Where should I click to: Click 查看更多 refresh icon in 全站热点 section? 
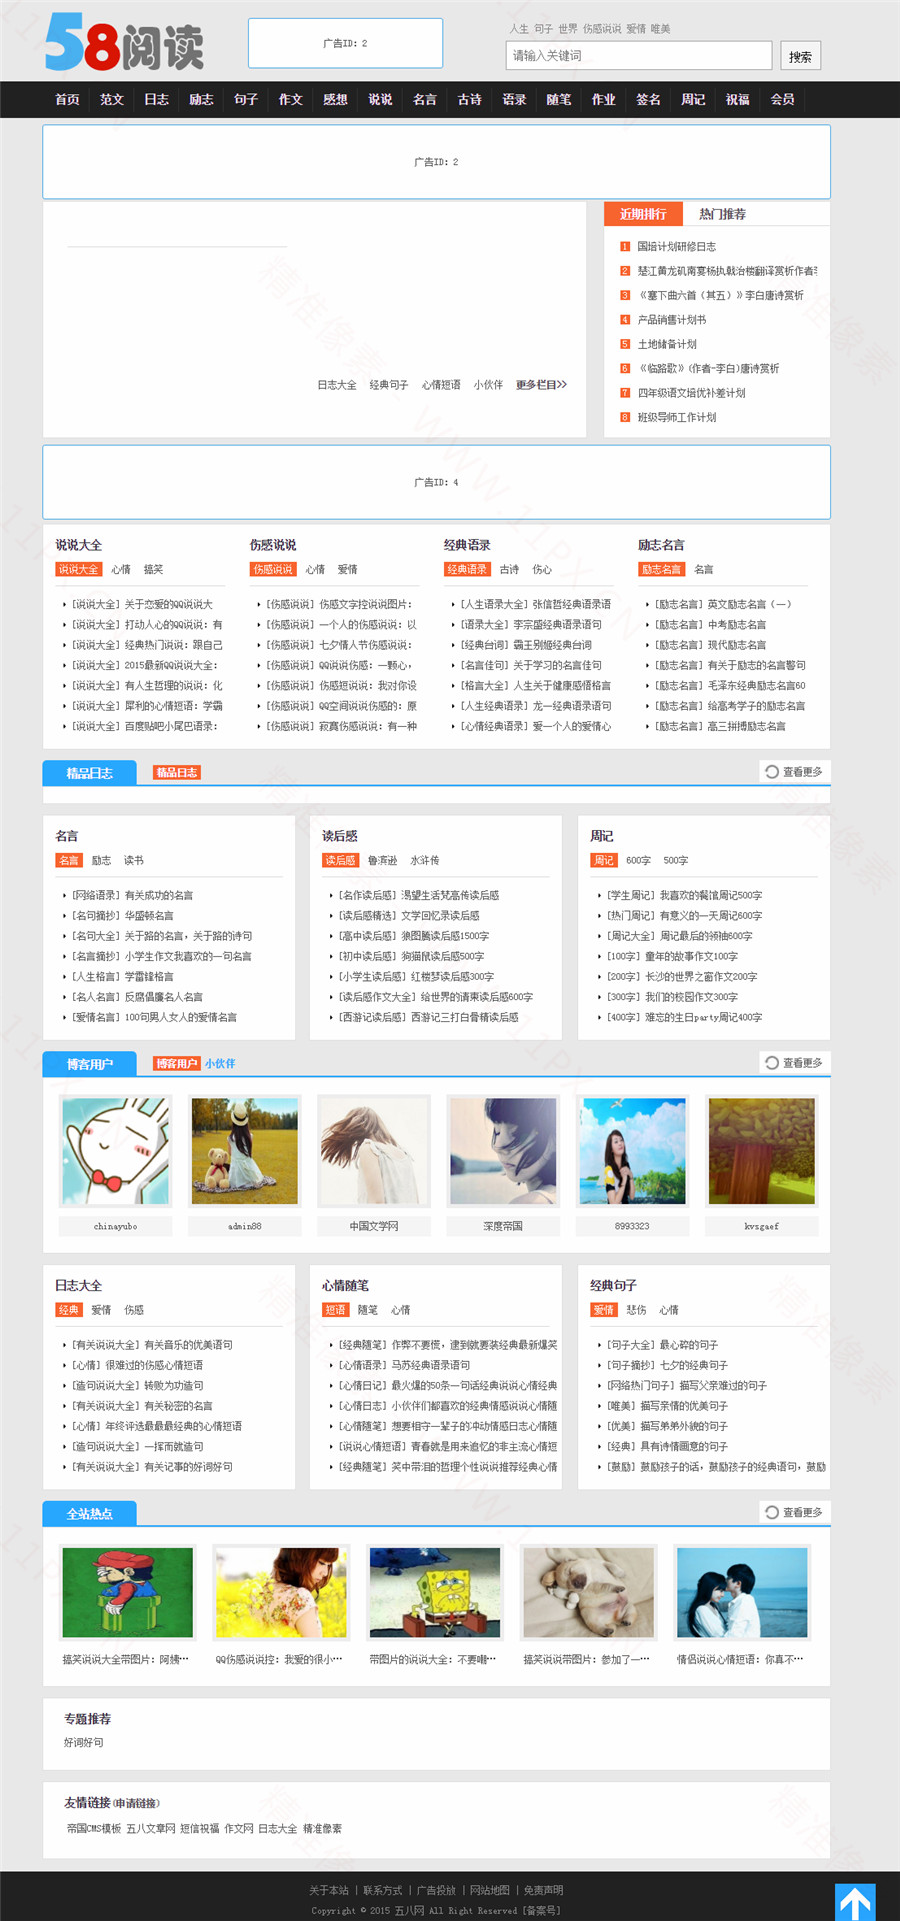[x=772, y=1513]
